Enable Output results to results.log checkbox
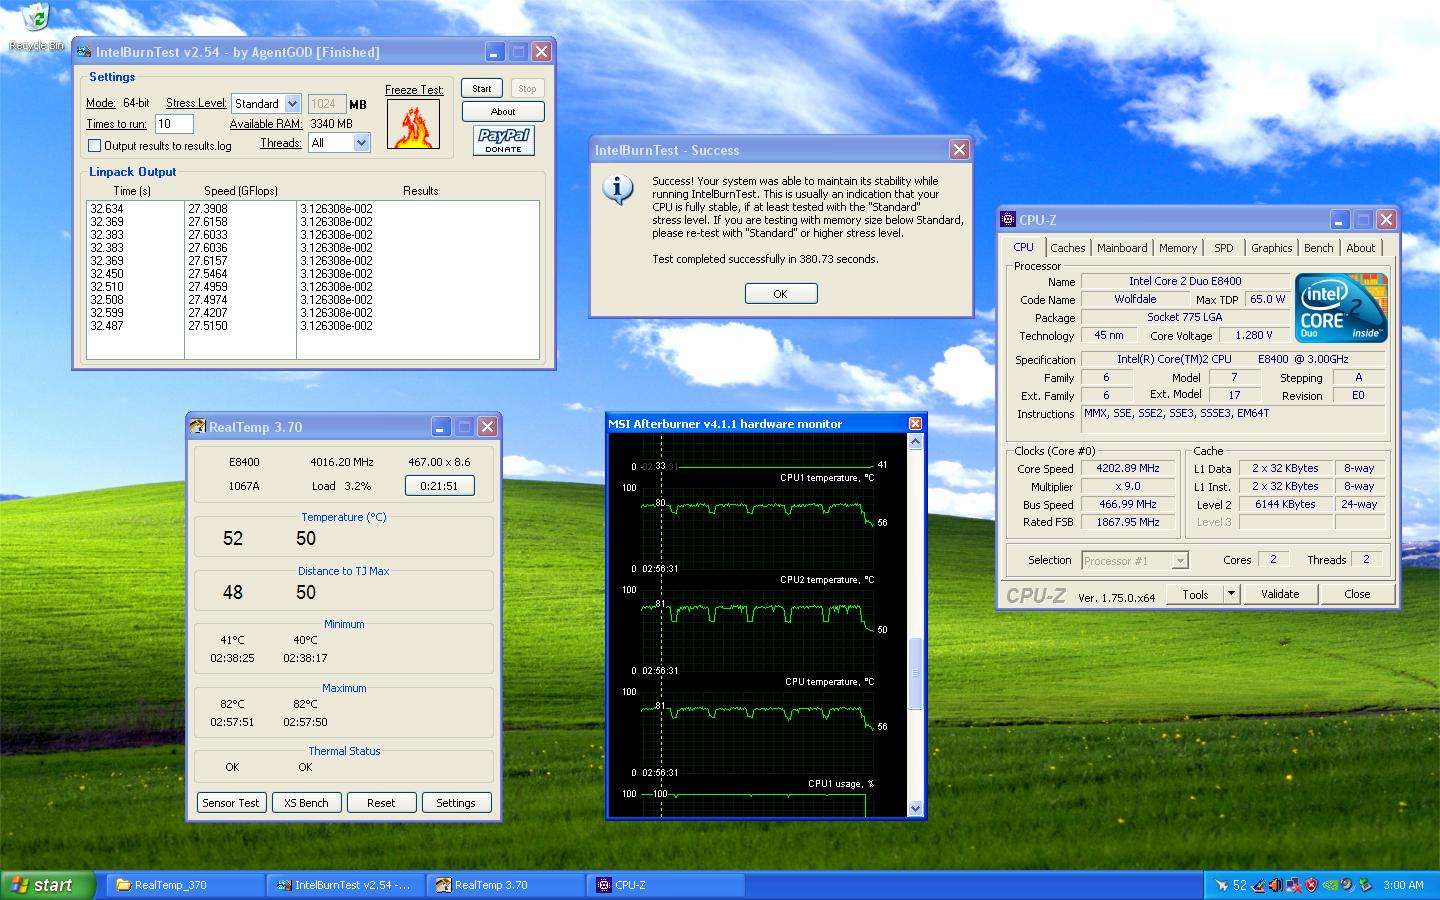The width and height of the screenshot is (1440, 900). 94,146
